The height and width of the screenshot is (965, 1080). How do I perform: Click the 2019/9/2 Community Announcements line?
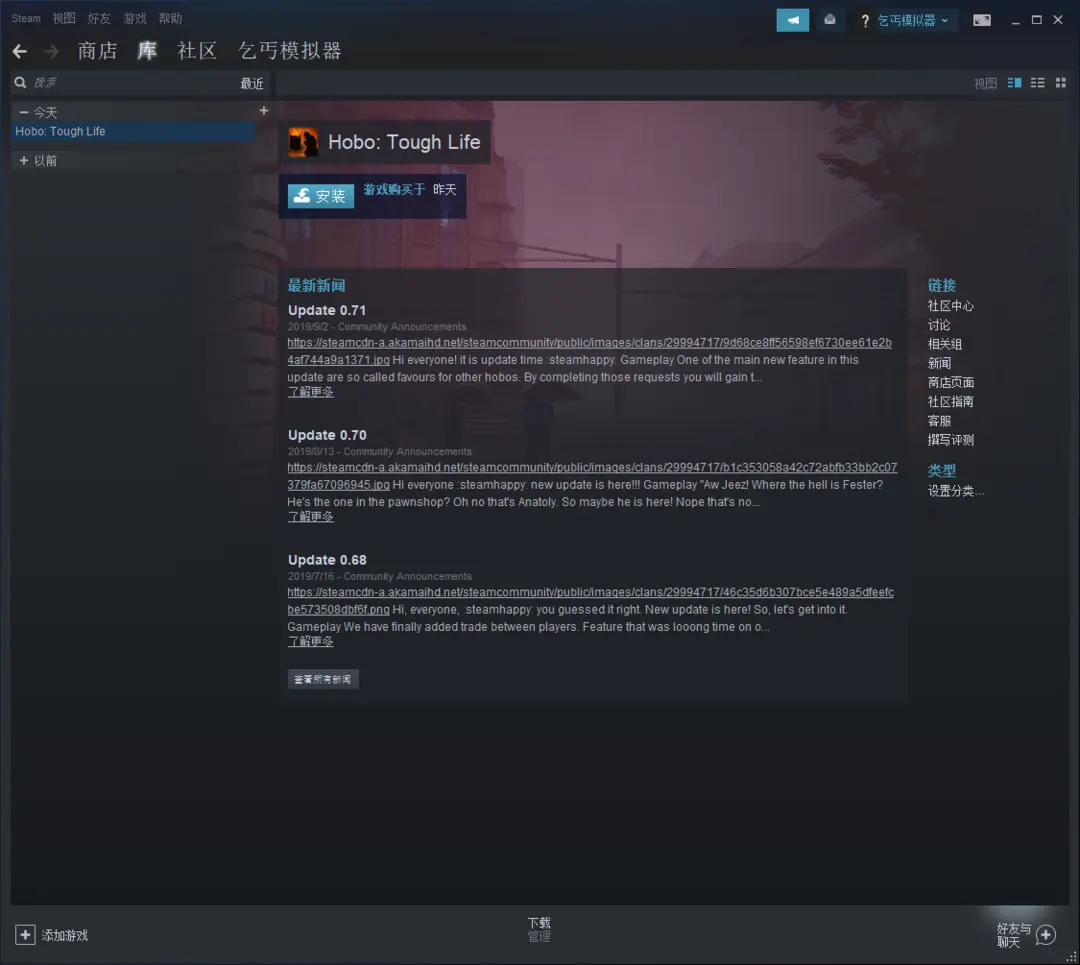pyautogui.click(x=377, y=326)
